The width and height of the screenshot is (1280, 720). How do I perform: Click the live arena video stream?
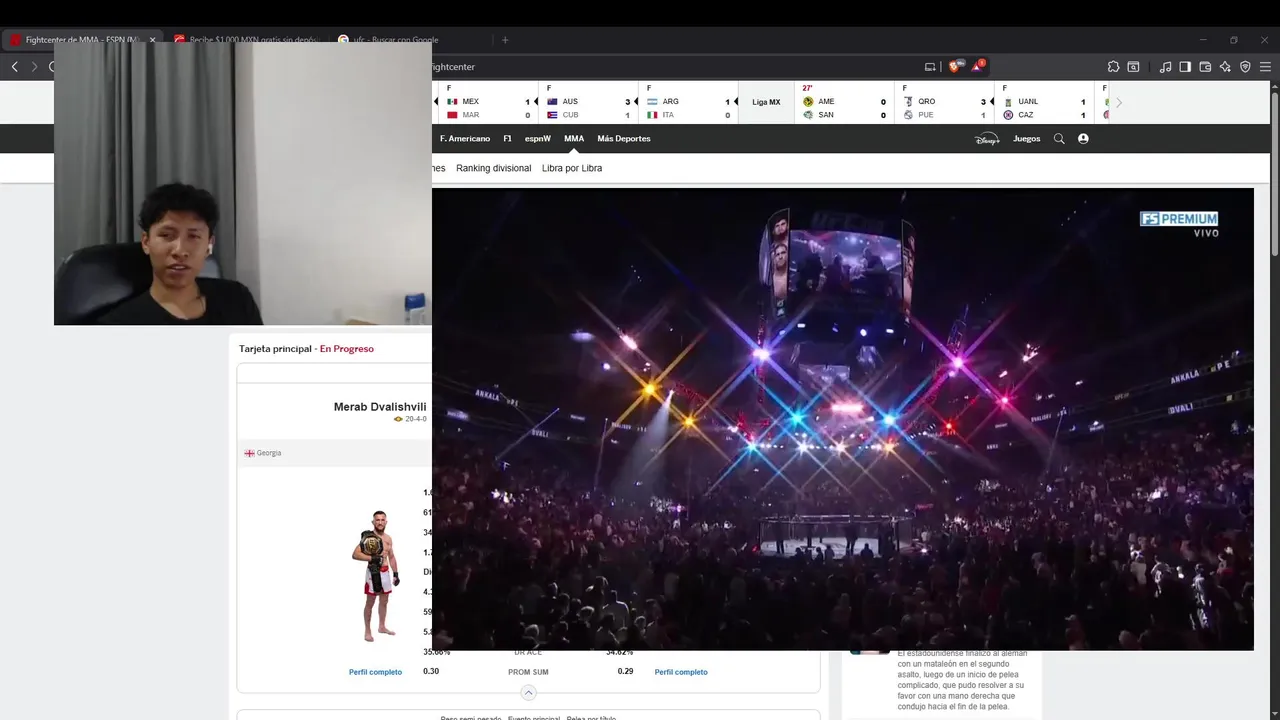[843, 420]
